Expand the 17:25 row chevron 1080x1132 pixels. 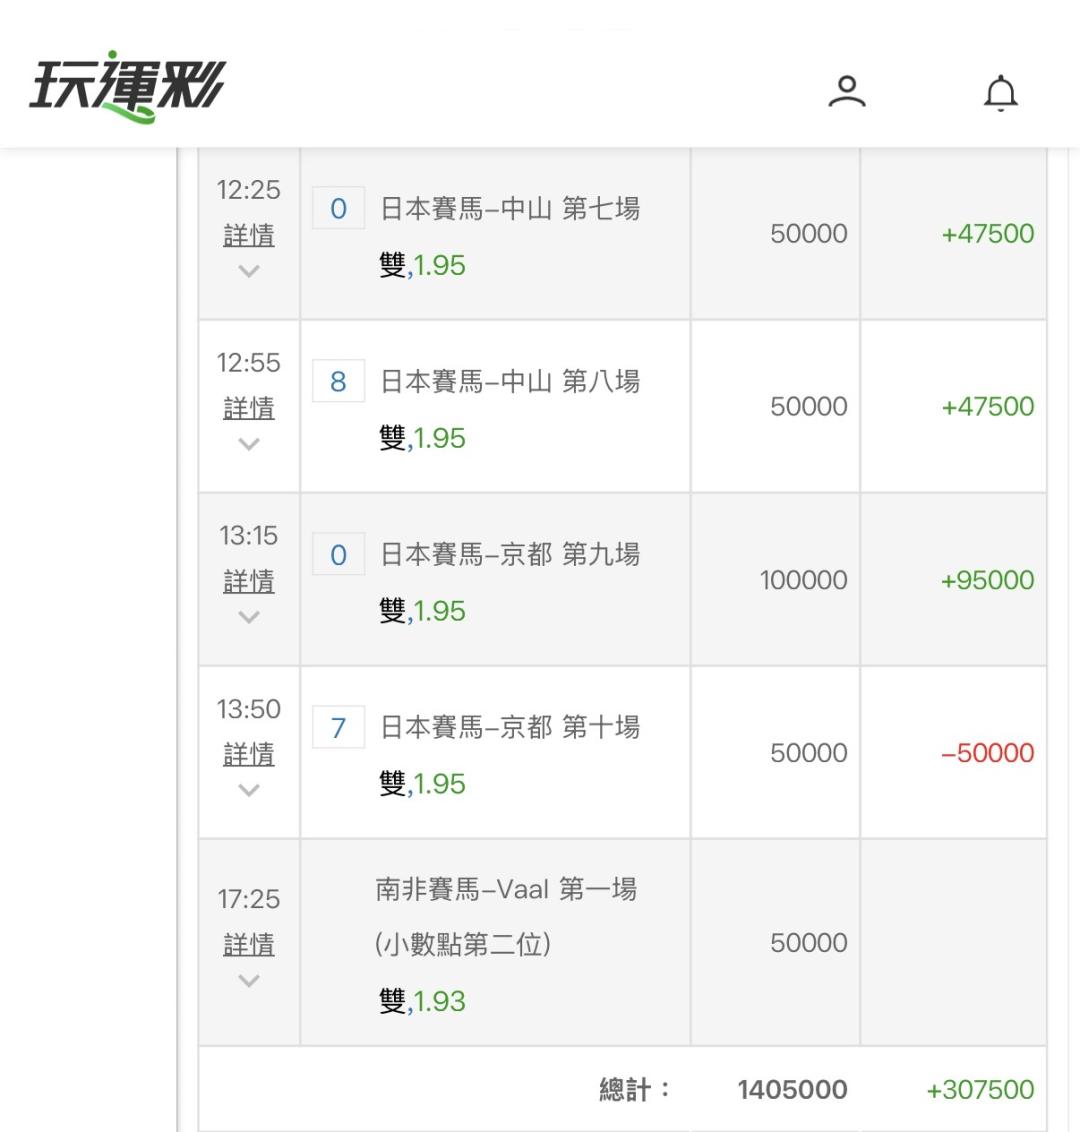pyautogui.click(x=249, y=981)
